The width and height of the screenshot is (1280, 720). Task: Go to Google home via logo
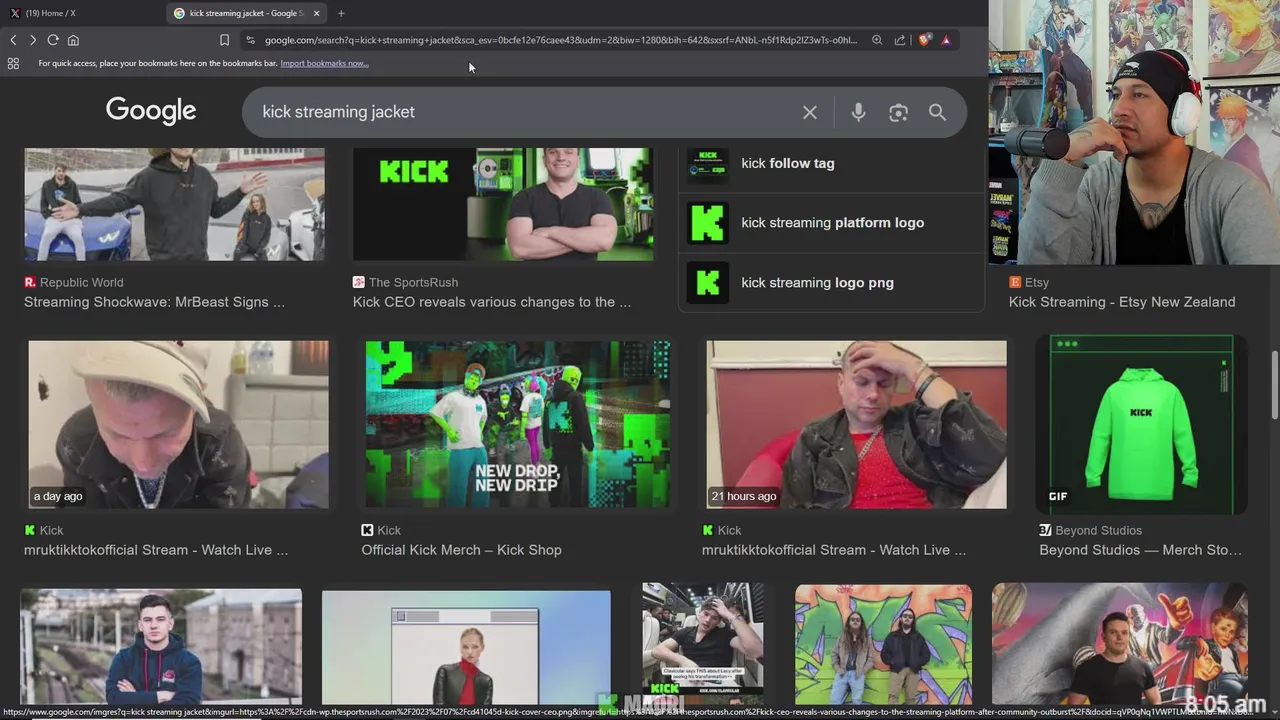[151, 111]
